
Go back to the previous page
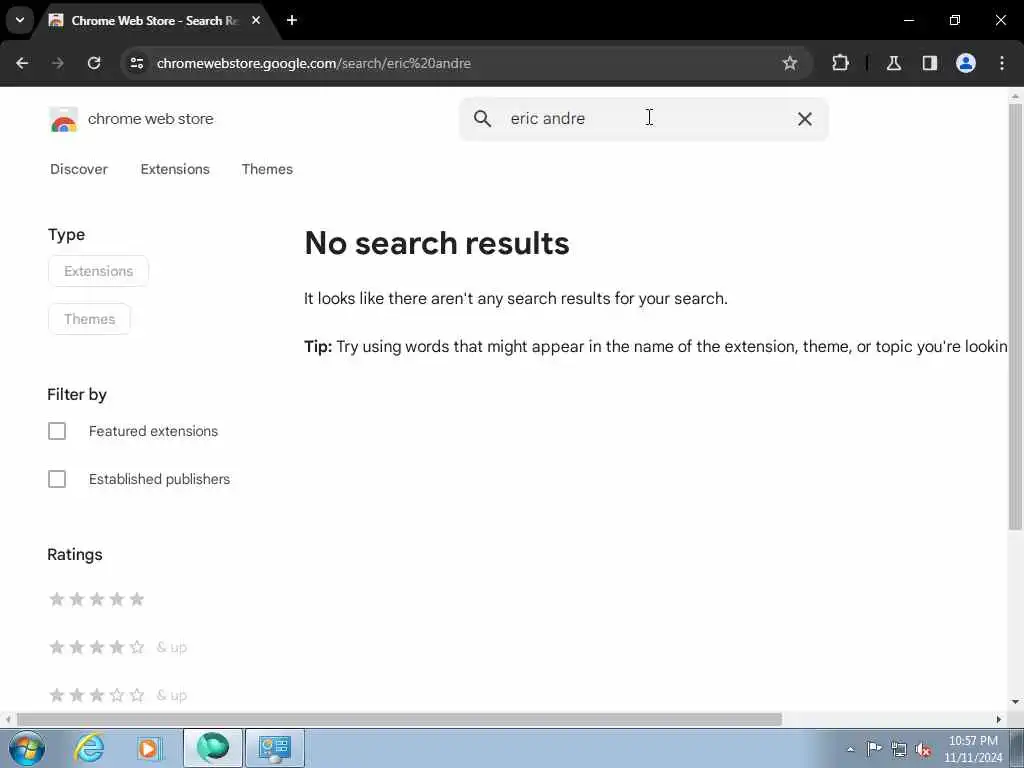22,63
